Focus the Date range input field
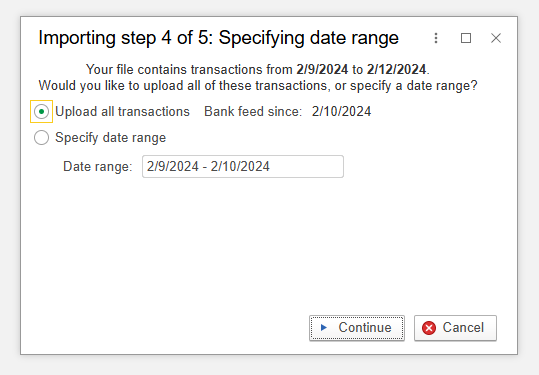The height and width of the screenshot is (375, 539). (x=243, y=166)
